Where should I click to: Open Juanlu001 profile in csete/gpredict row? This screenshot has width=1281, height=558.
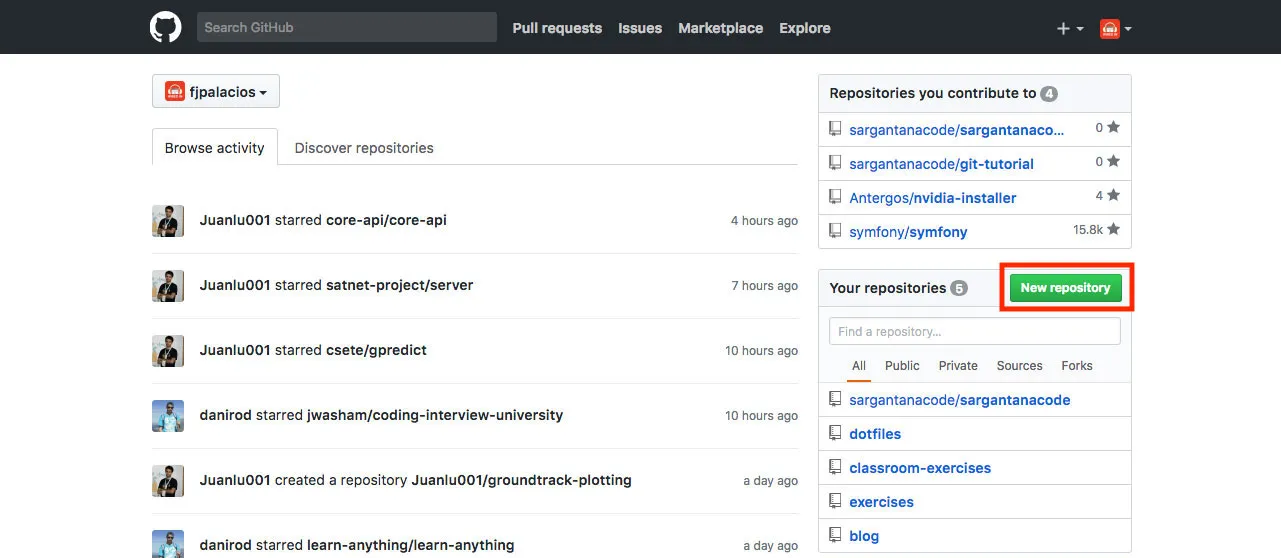click(235, 350)
